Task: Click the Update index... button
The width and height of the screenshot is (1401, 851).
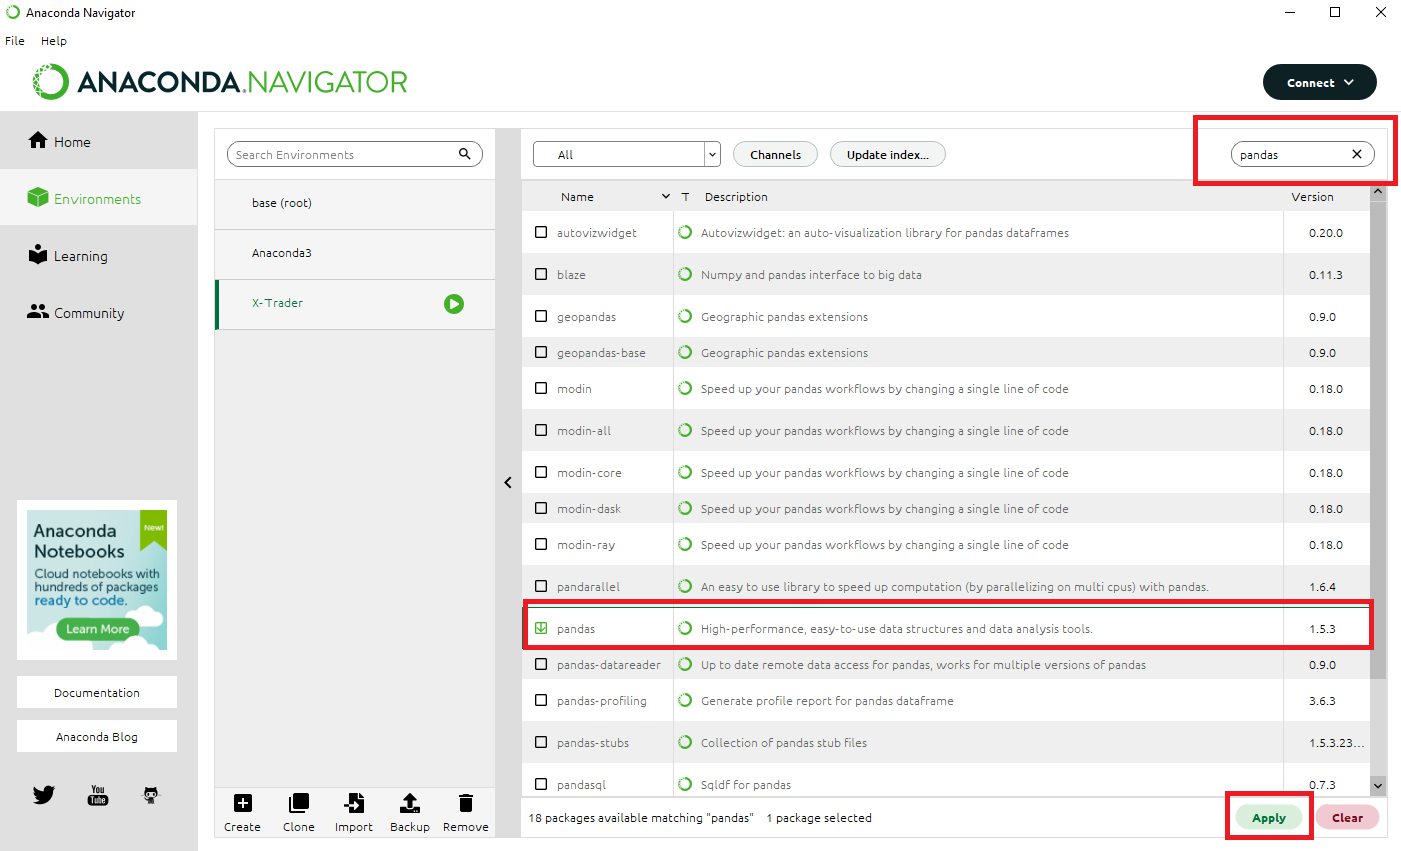Action: pyautogui.click(x=888, y=154)
